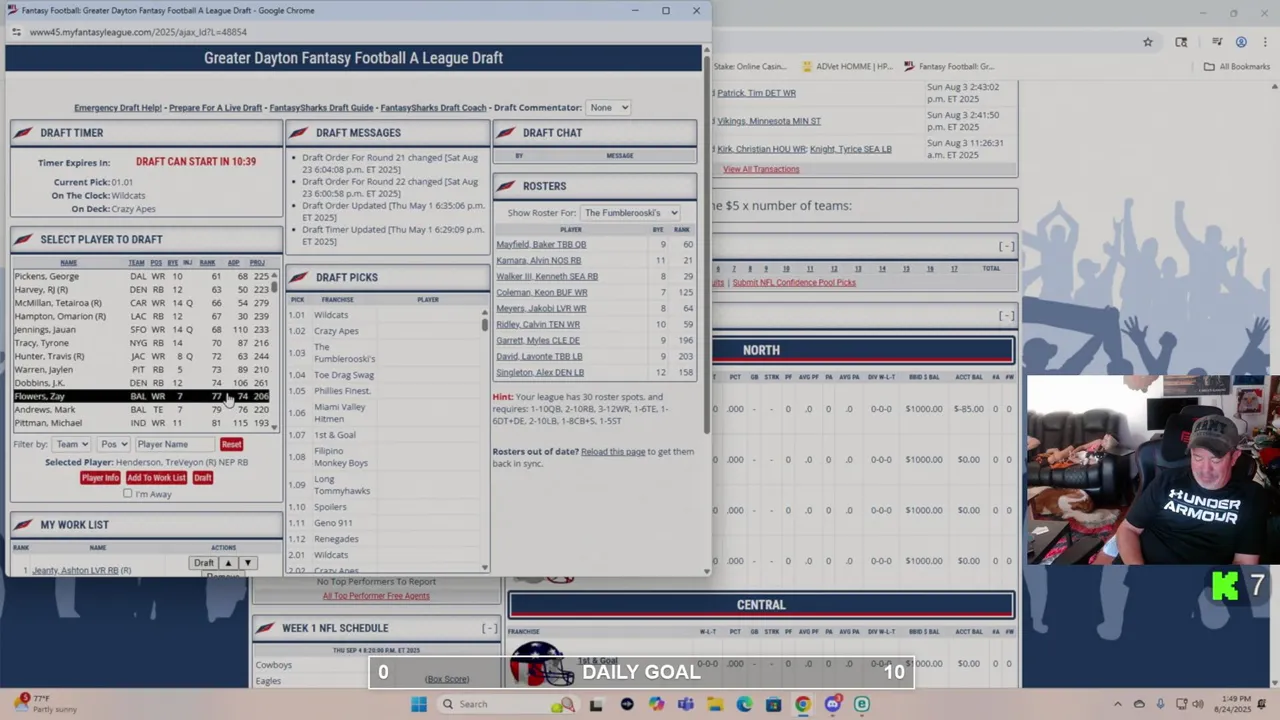
Task: Click the red Reset filter button
Action: (231, 444)
